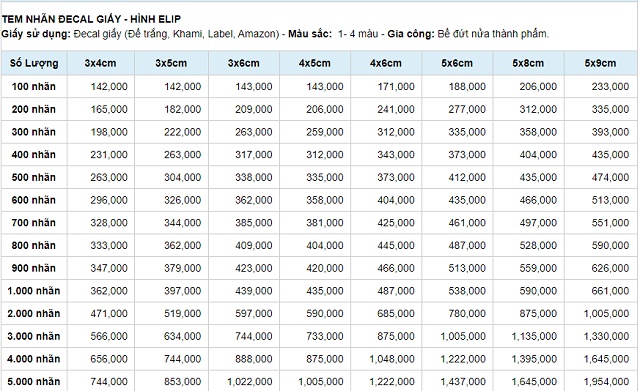Click the 3x4cm column header
This screenshot has height=391, width=640.
tap(100, 63)
